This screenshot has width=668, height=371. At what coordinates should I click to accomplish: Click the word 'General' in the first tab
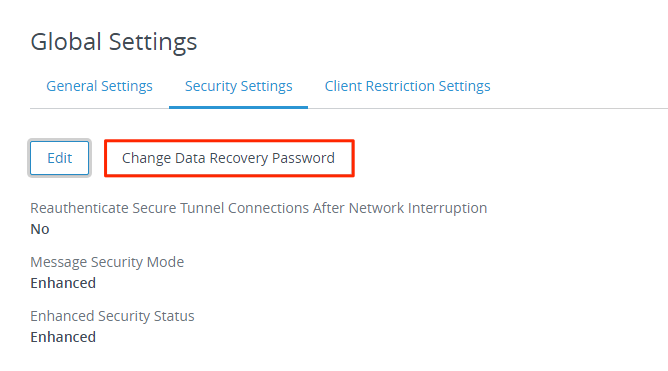point(72,86)
